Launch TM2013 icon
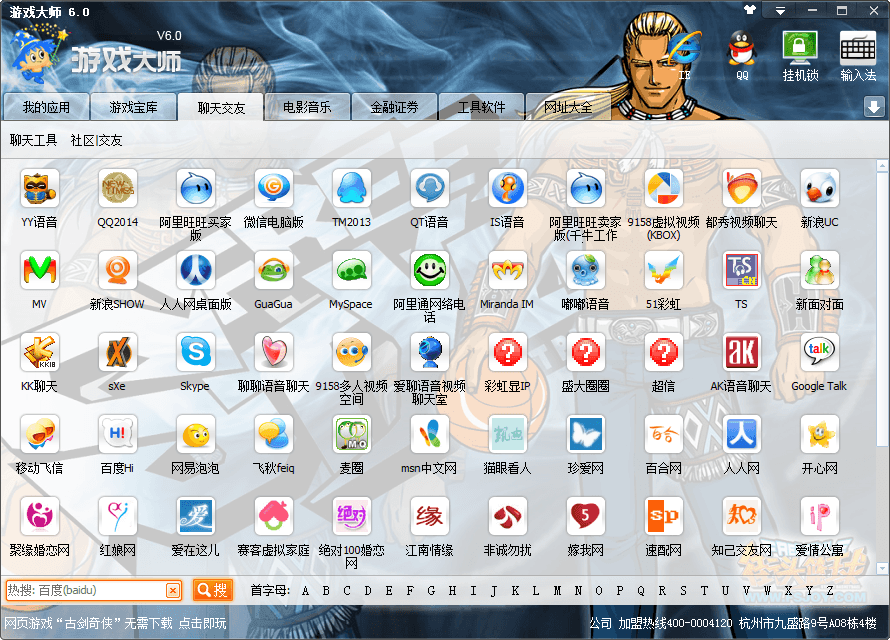 (x=351, y=188)
